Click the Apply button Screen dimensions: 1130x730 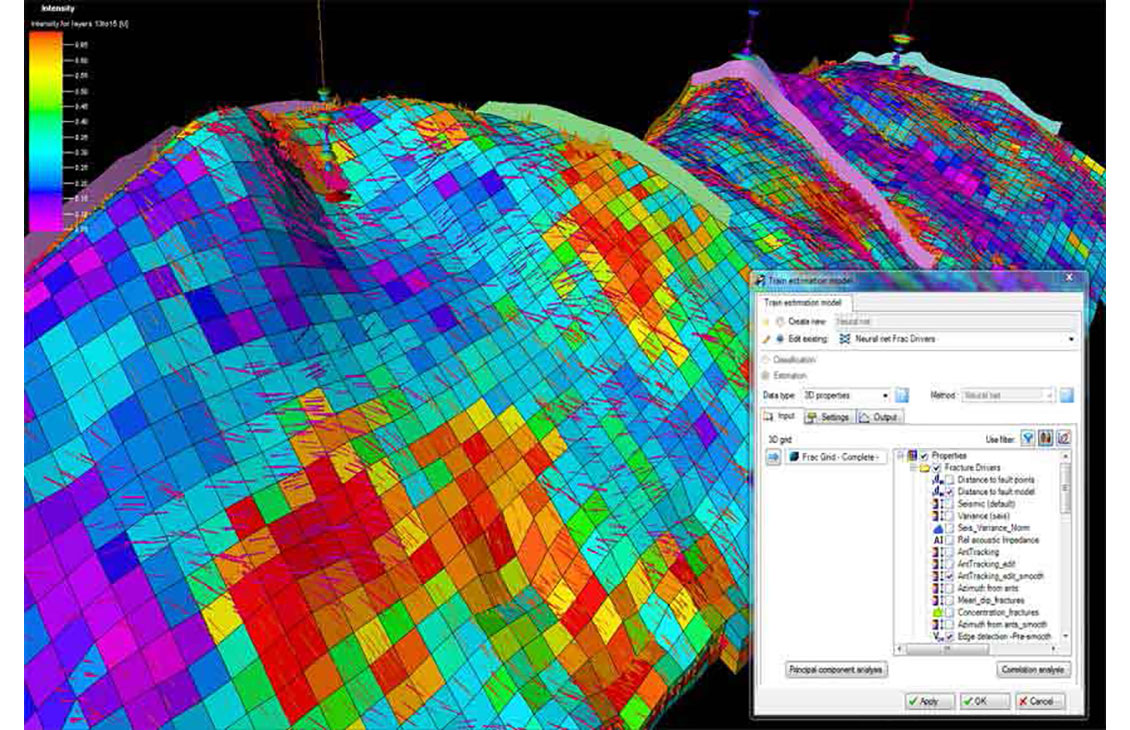[930, 700]
